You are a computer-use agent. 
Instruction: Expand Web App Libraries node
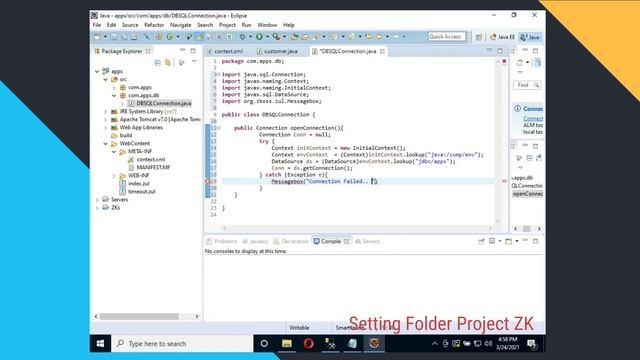[x=106, y=128]
